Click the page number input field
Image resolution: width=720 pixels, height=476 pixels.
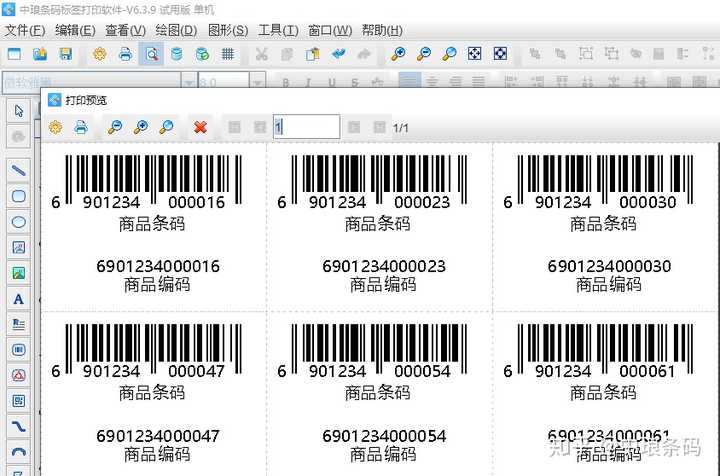click(307, 127)
